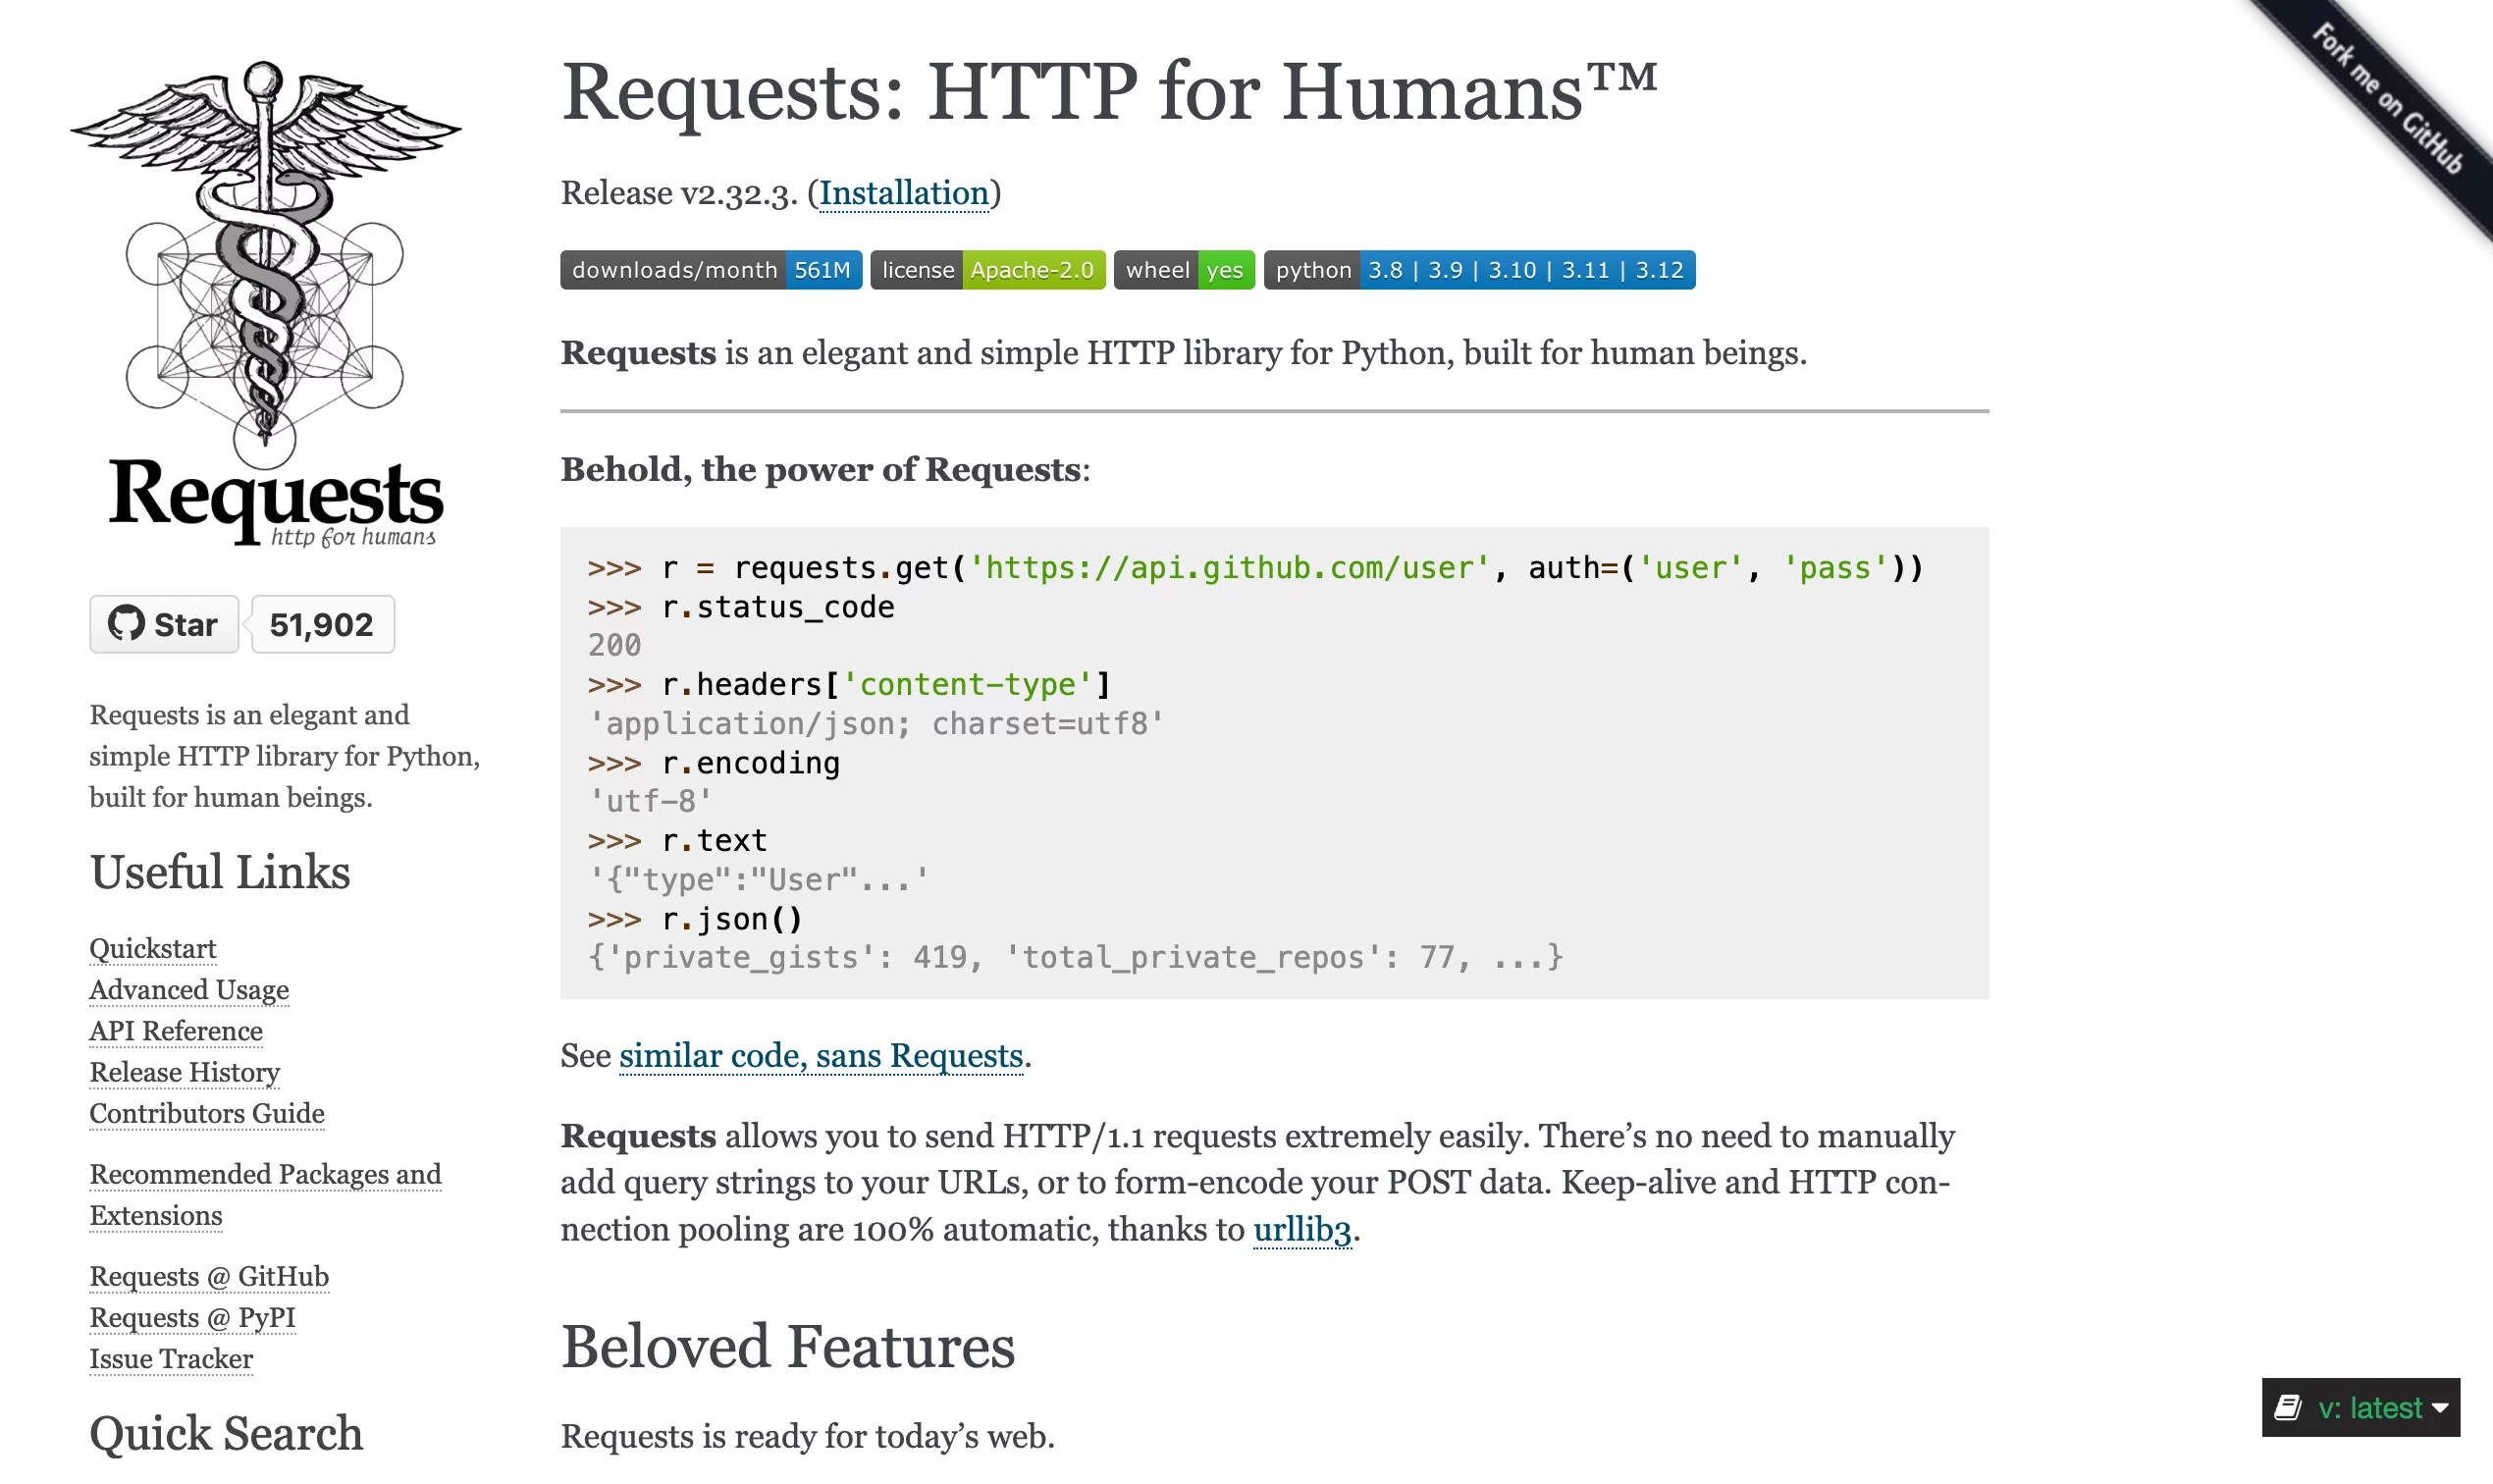The width and height of the screenshot is (2493, 1484).
Task: Click the downloads/month 561M badge
Action: 710,270
